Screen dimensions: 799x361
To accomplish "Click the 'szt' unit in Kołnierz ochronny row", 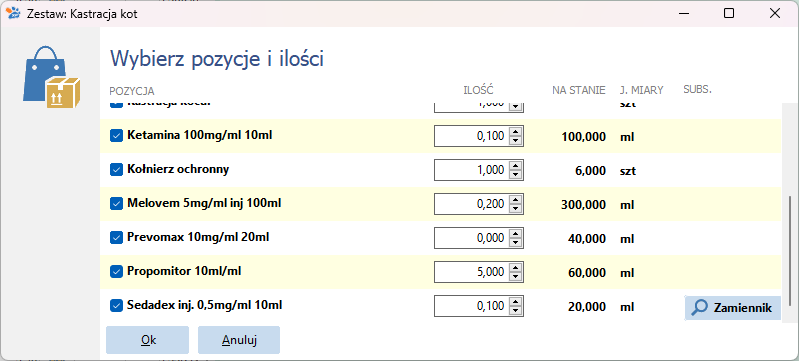I will click(628, 171).
